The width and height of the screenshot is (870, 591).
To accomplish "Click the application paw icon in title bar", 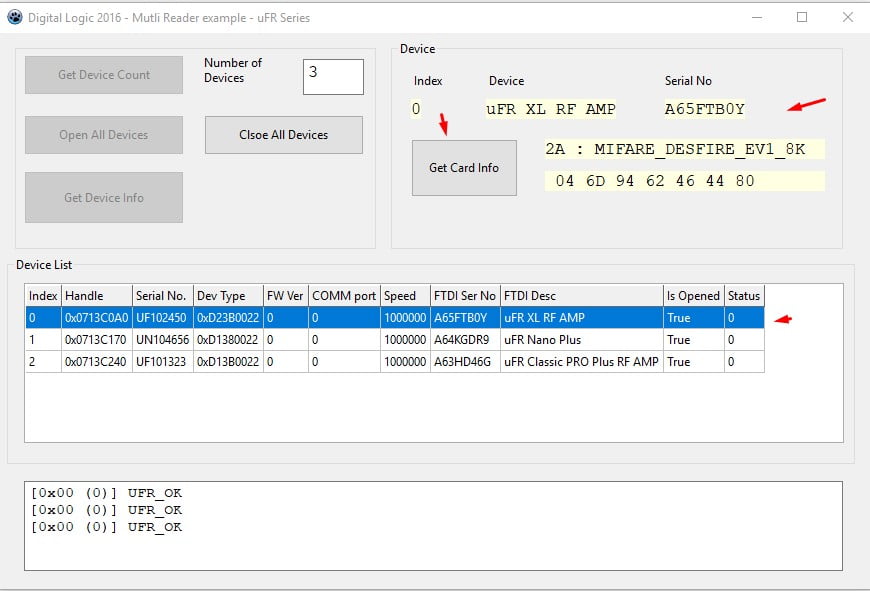I will tap(14, 17).
